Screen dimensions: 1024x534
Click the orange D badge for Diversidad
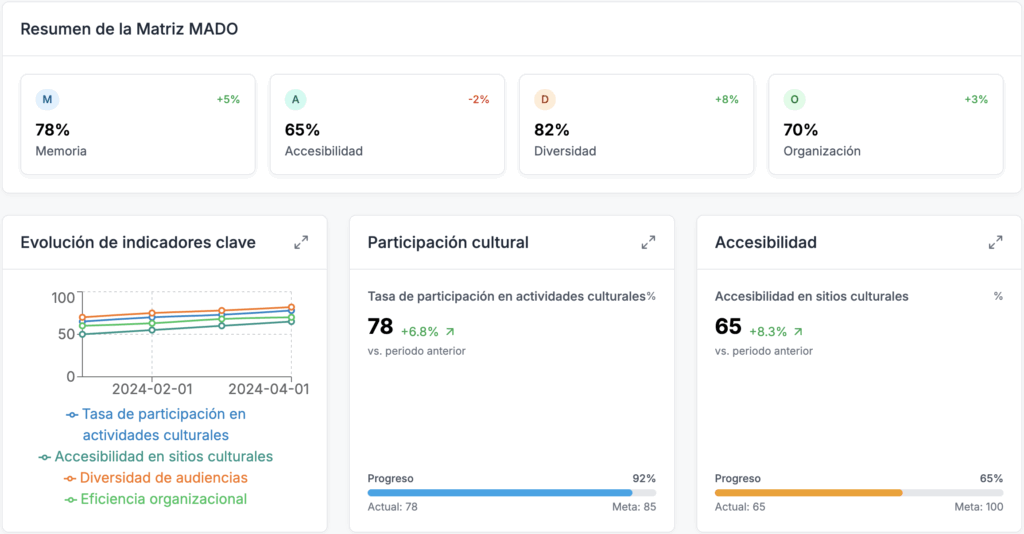(x=544, y=99)
